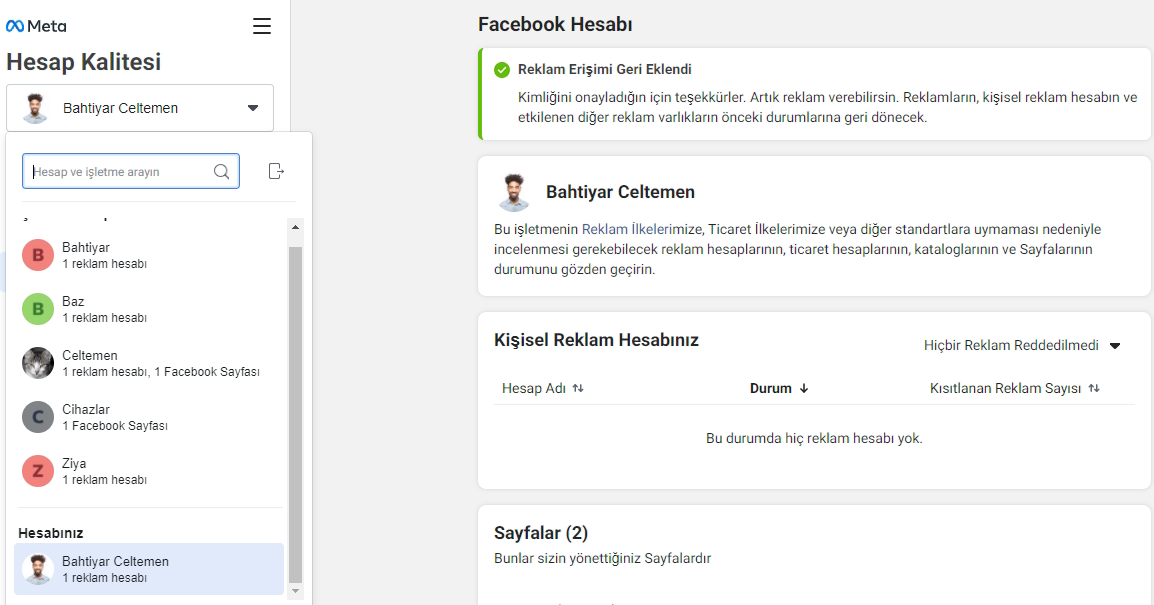Click the log out icon beside search
This screenshot has width=1154, height=605.
pos(277,172)
